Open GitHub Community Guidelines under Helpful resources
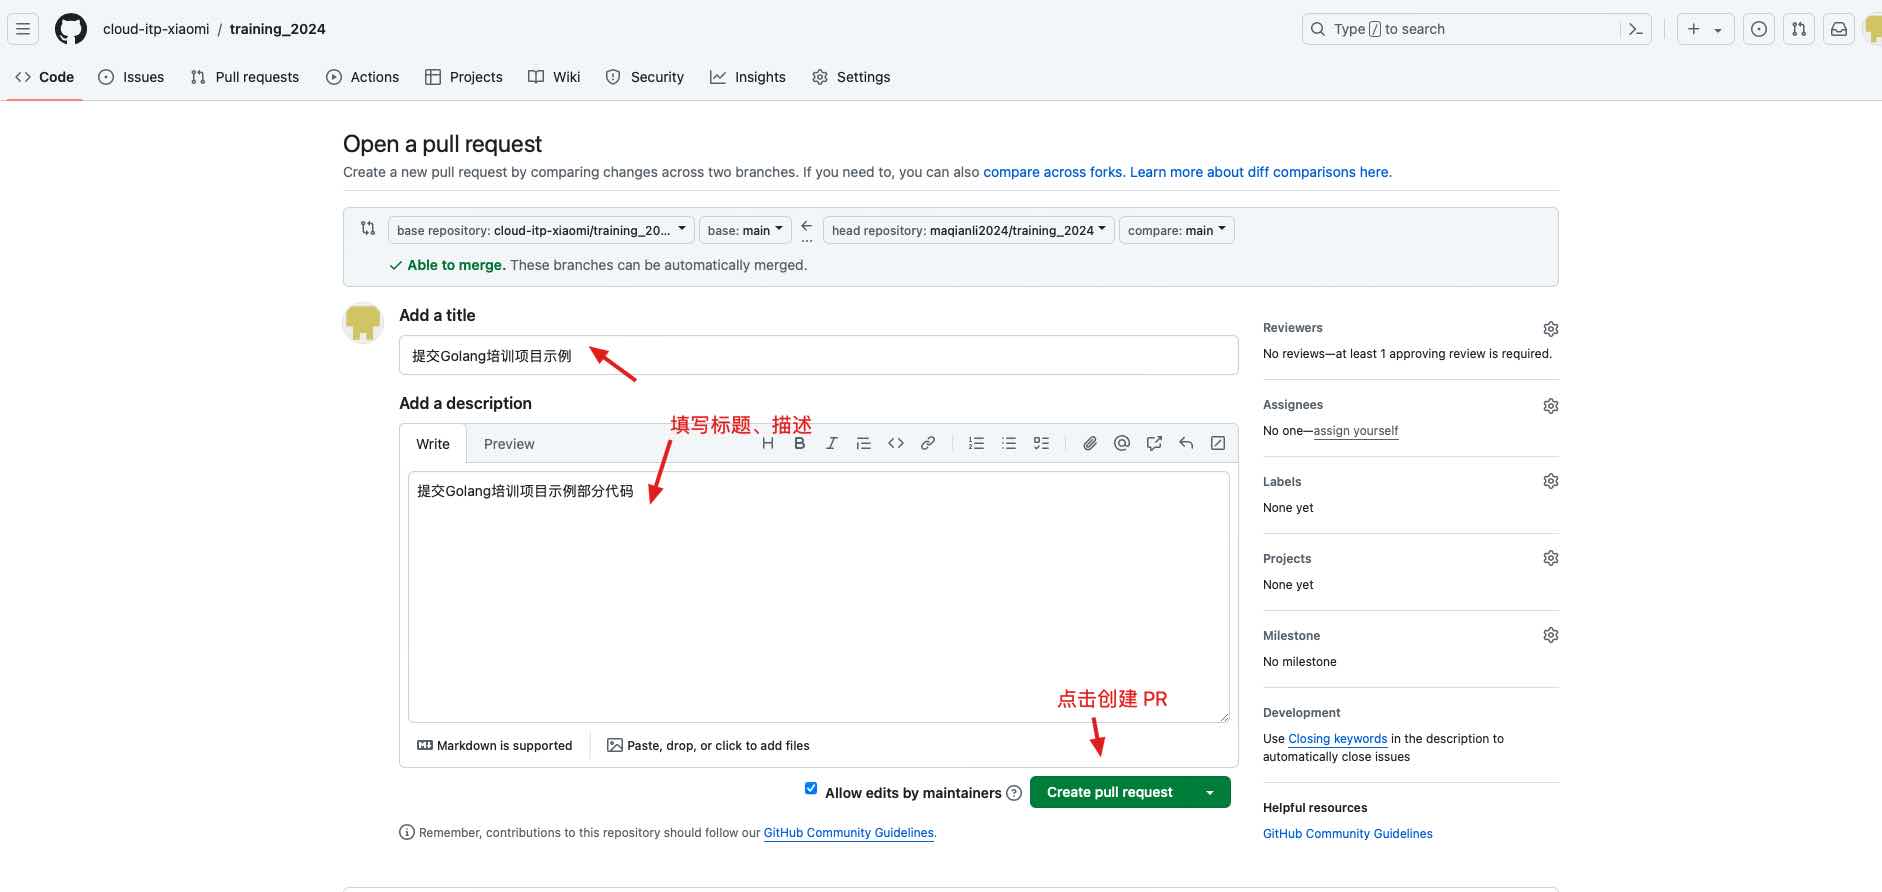The width and height of the screenshot is (1882, 892). tap(1348, 834)
